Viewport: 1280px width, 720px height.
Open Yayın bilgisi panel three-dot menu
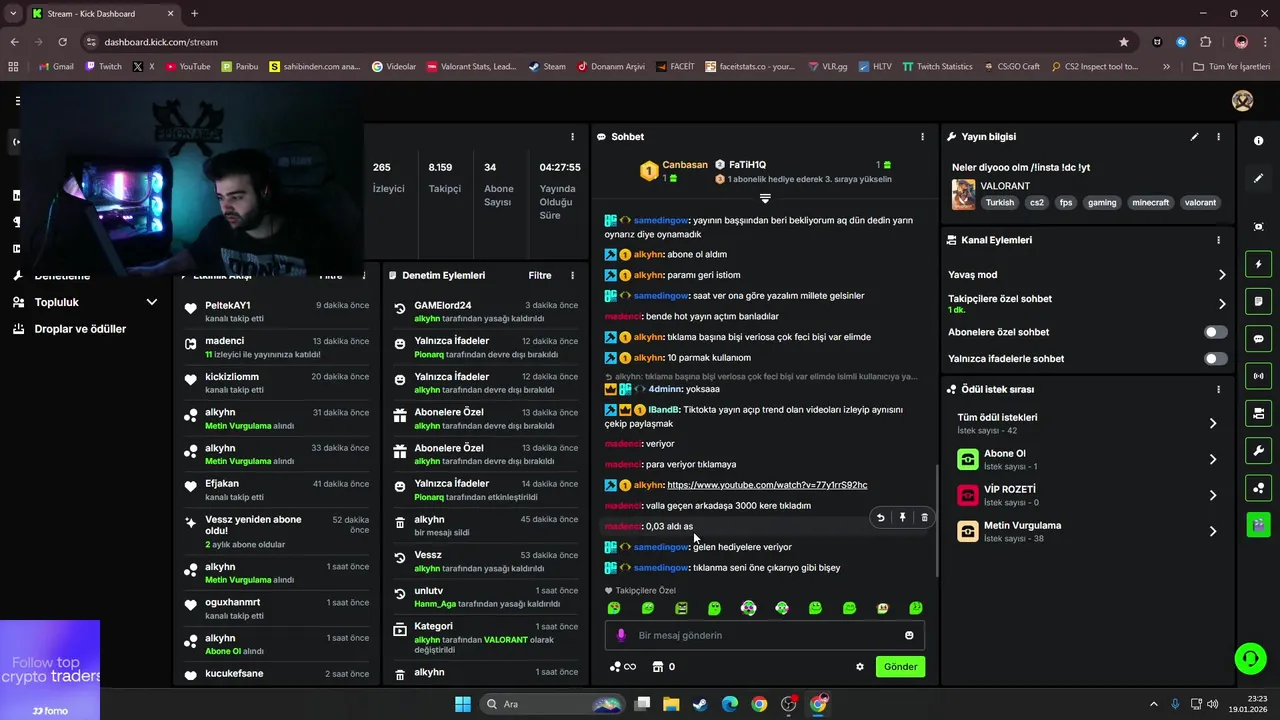(x=1218, y=137)
